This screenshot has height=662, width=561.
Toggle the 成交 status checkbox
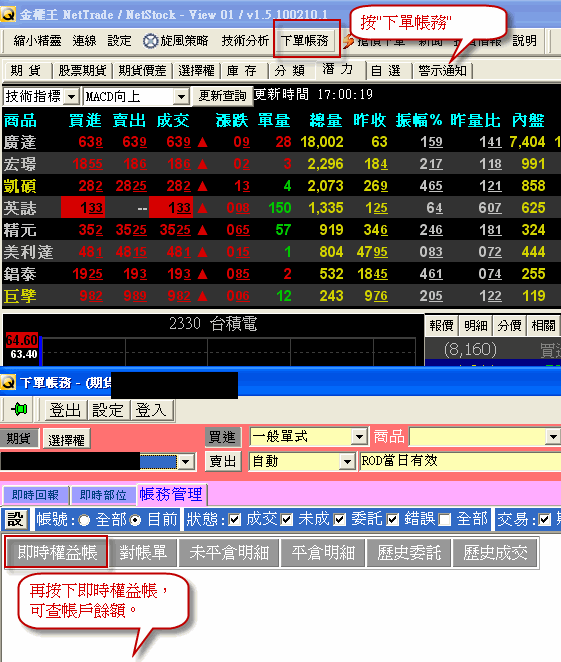(235, 520)
